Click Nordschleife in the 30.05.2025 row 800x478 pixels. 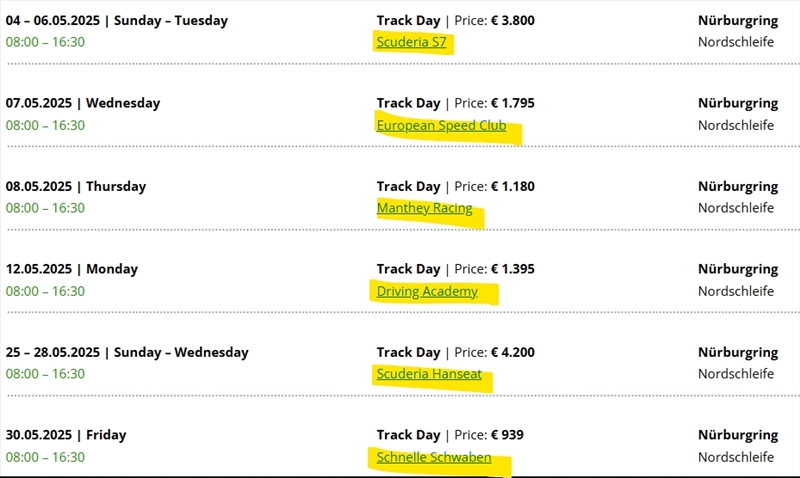pyautogui.click(x=736, y=457)
